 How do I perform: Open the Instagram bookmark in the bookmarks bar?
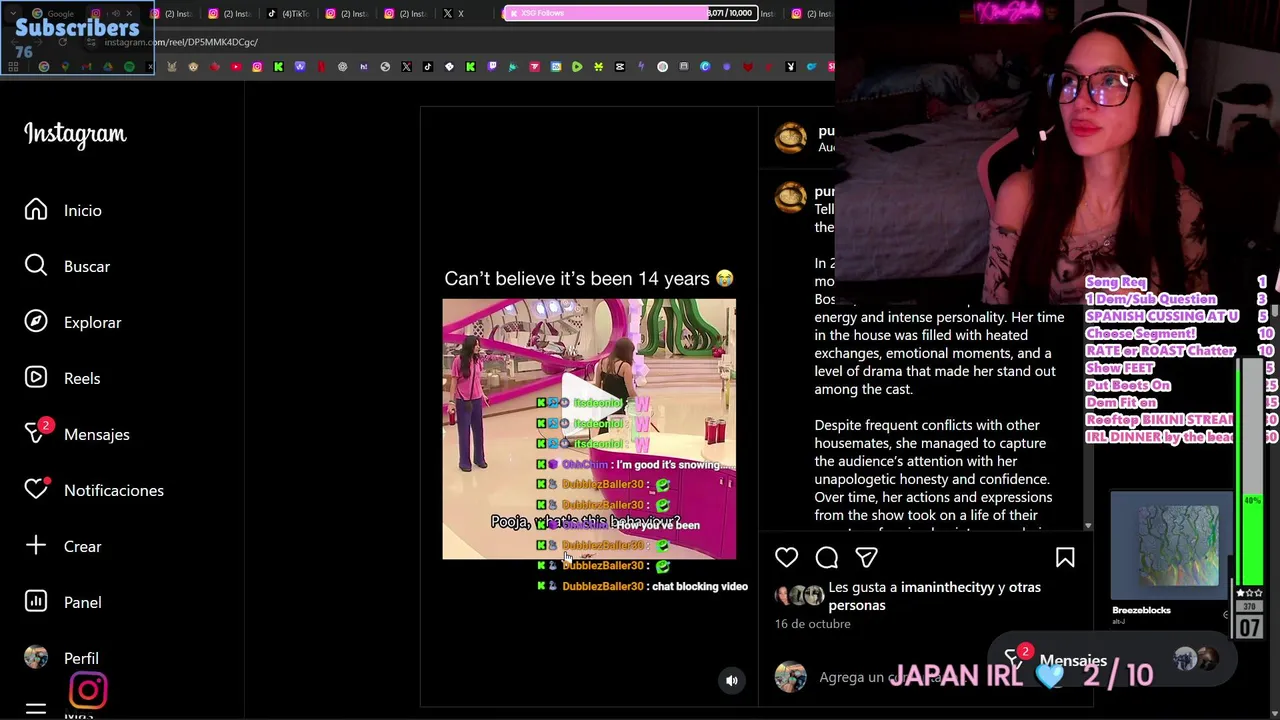(257, 67)
